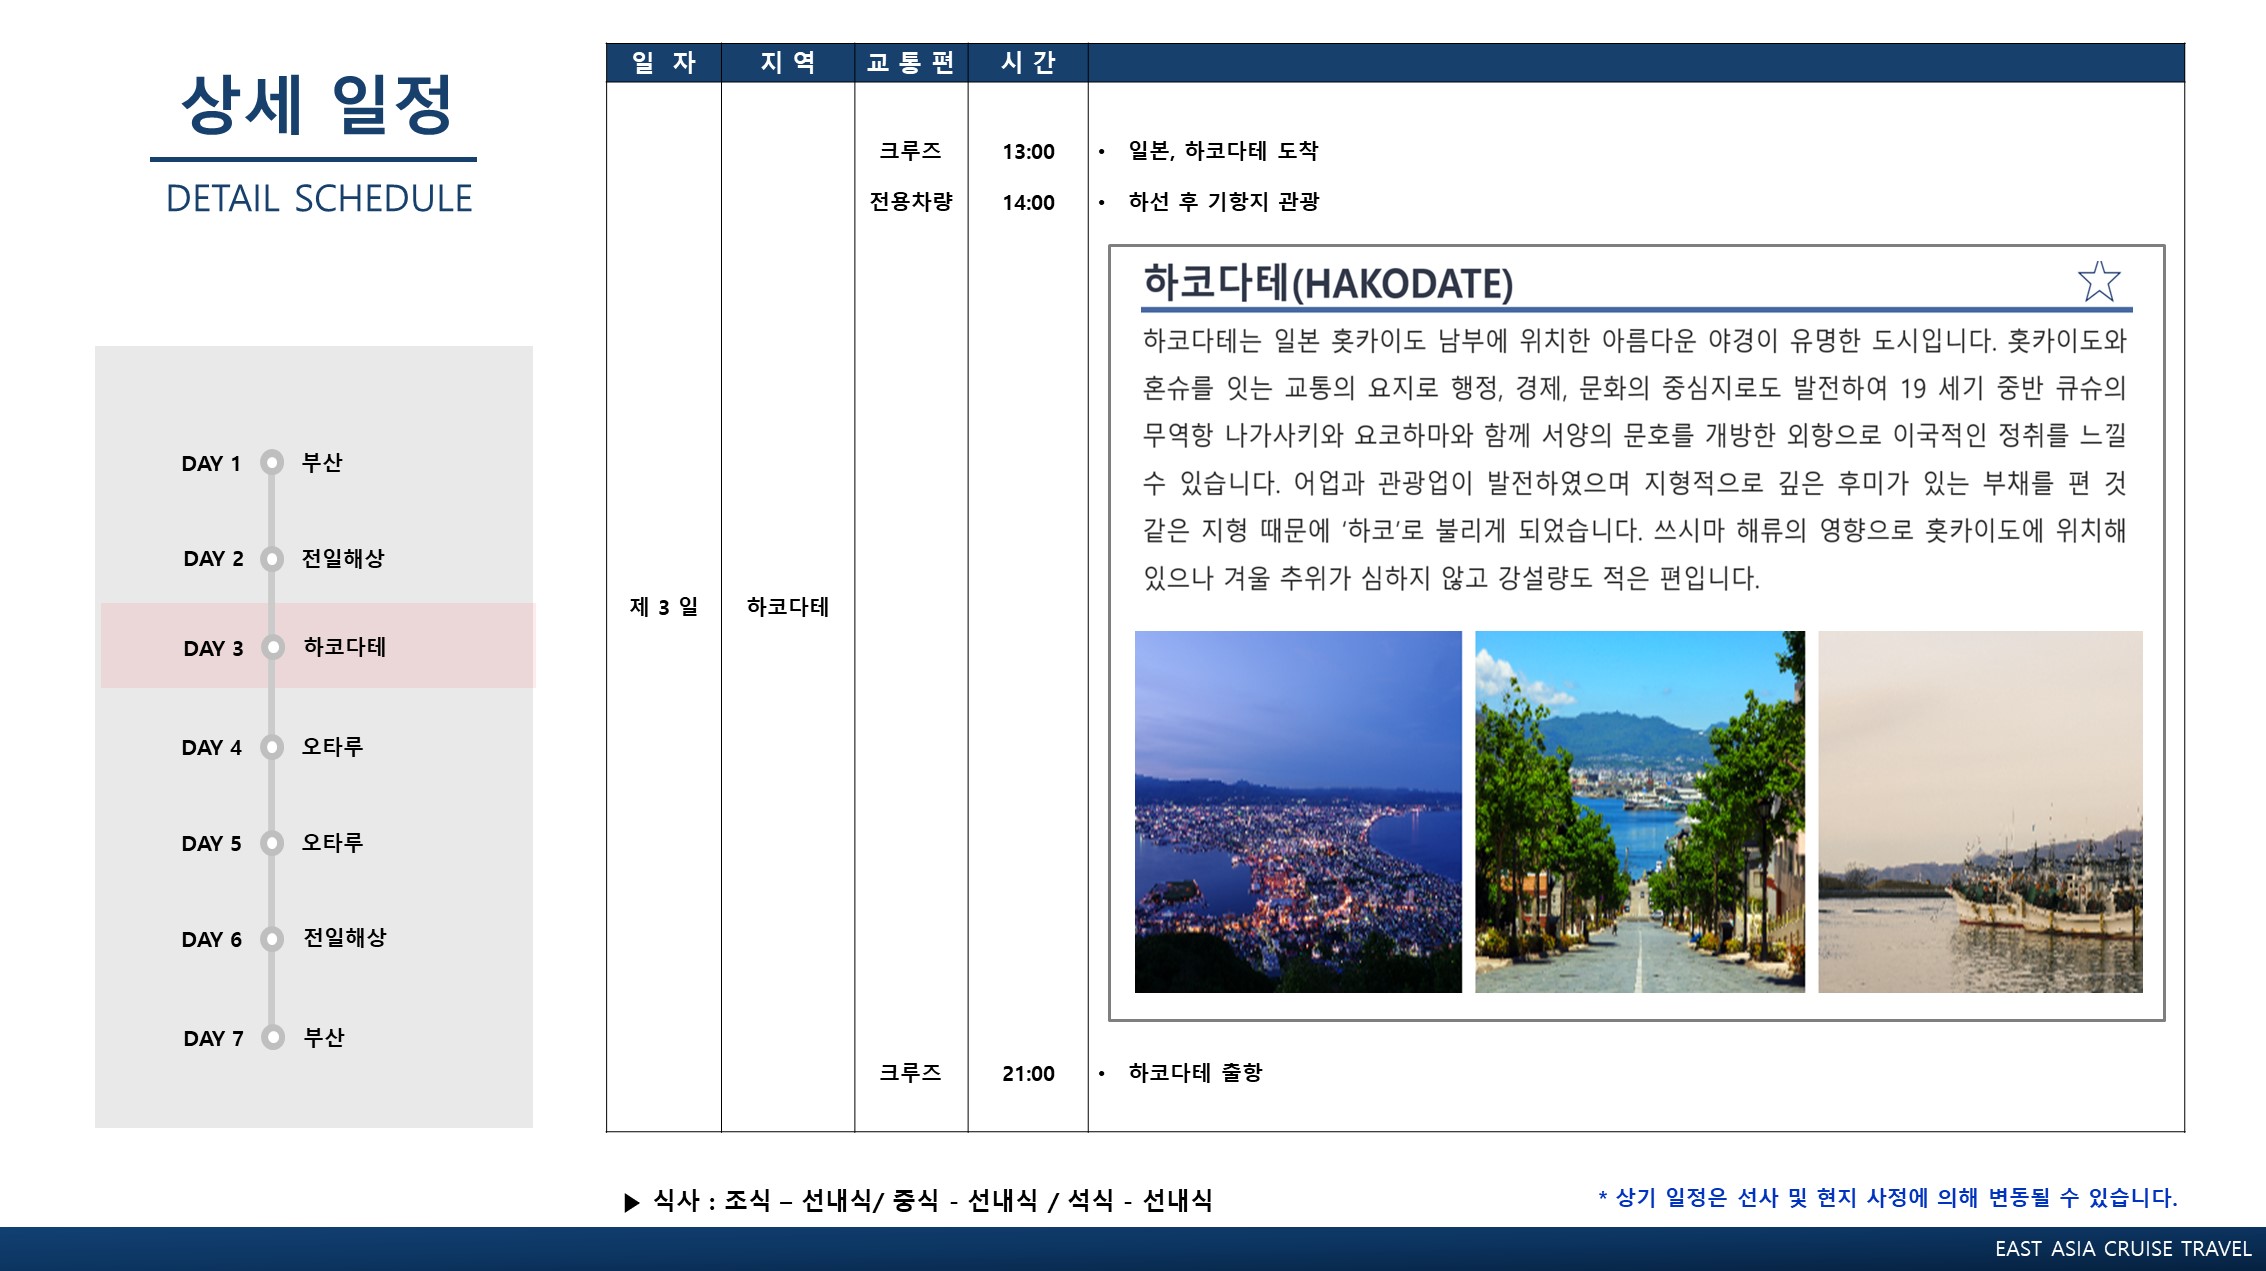This screenshot has width=2266, height=1271.
Task: Click the 하코다테 출항 schedule item
Action: pos(1195,1072)
